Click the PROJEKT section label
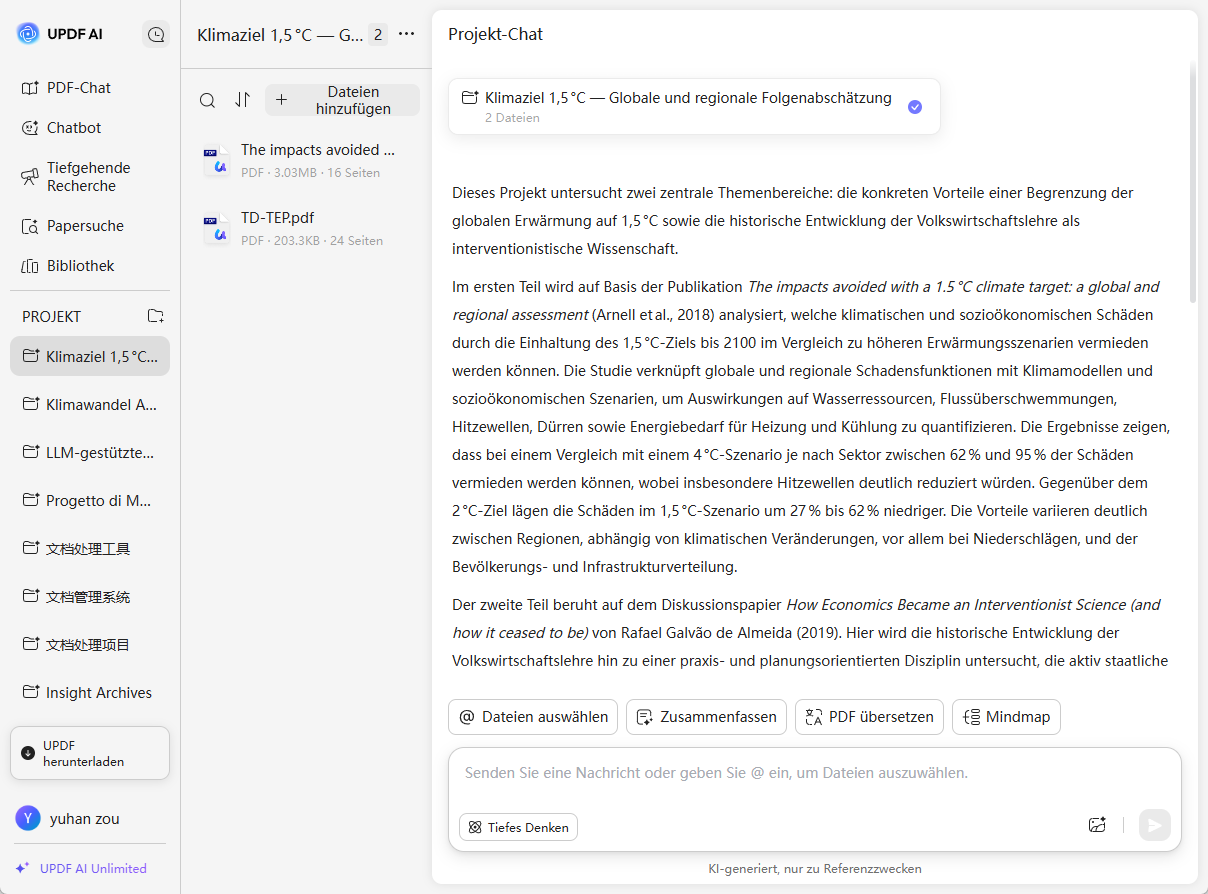 pyautogui.click(x=52, y=316)
